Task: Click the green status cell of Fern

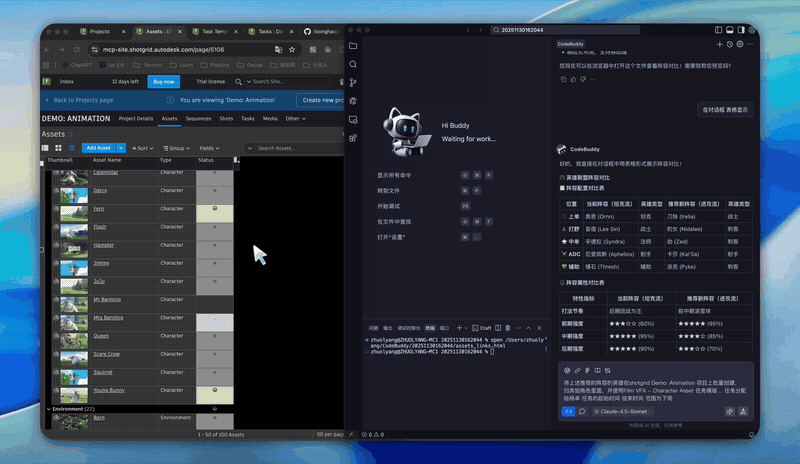Action: (x=215, y=213)
